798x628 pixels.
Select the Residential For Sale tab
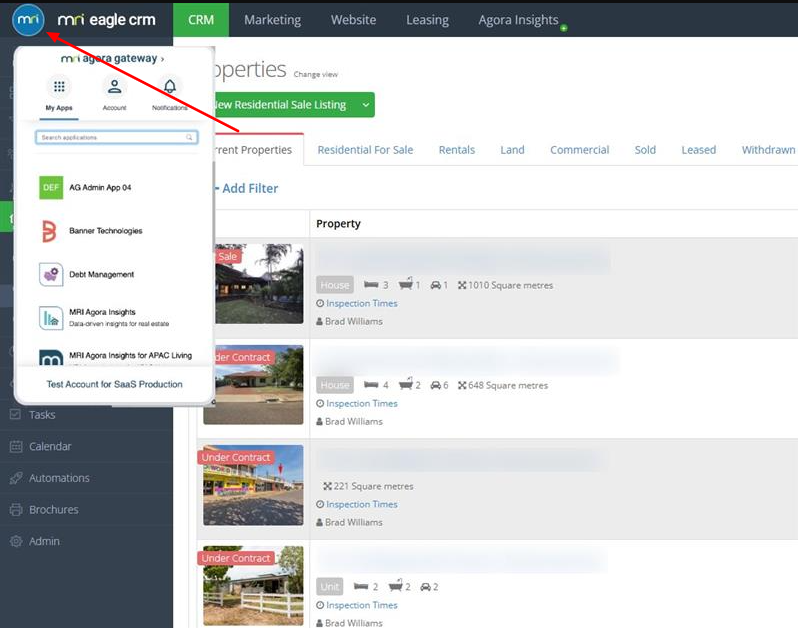[x=365, y=150]
